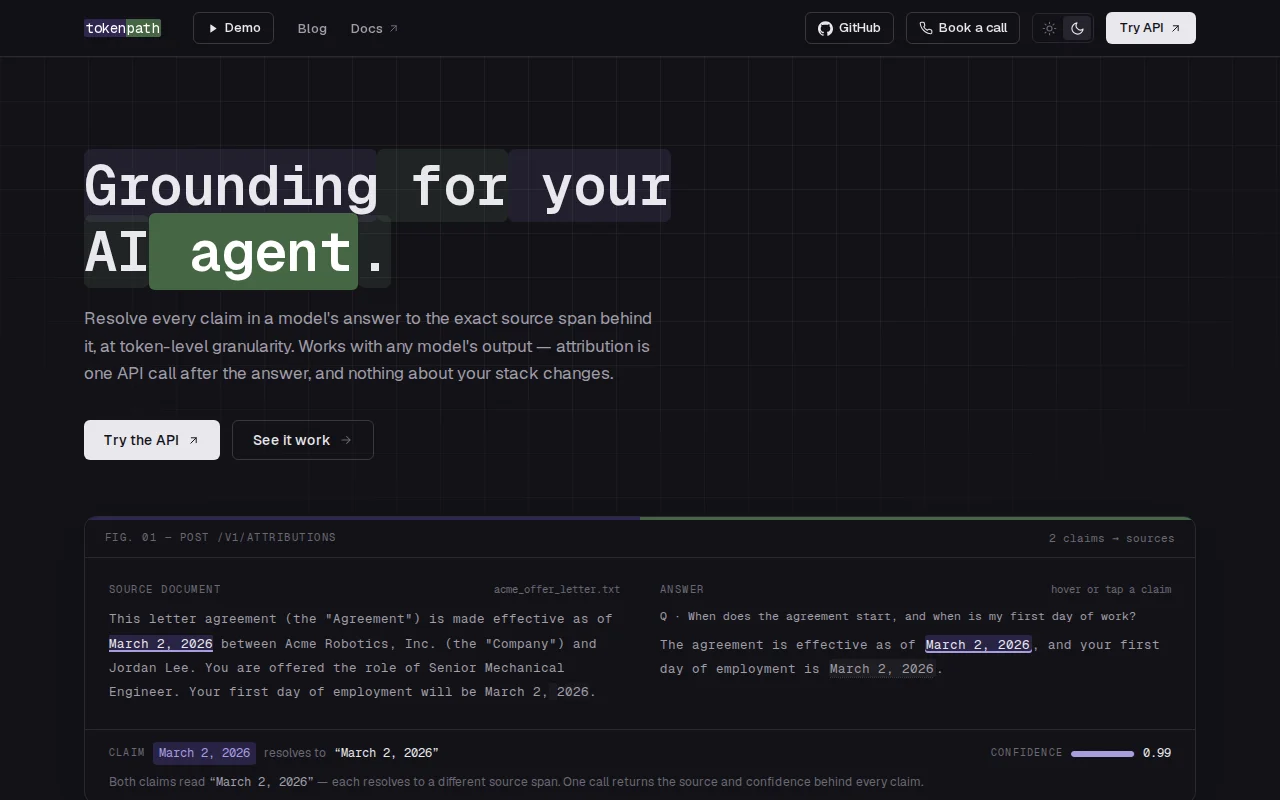Viewport: 1280px width, 800px height.
Task: Click the March 2, 2026 claim chip
Action: click(204, 753)
